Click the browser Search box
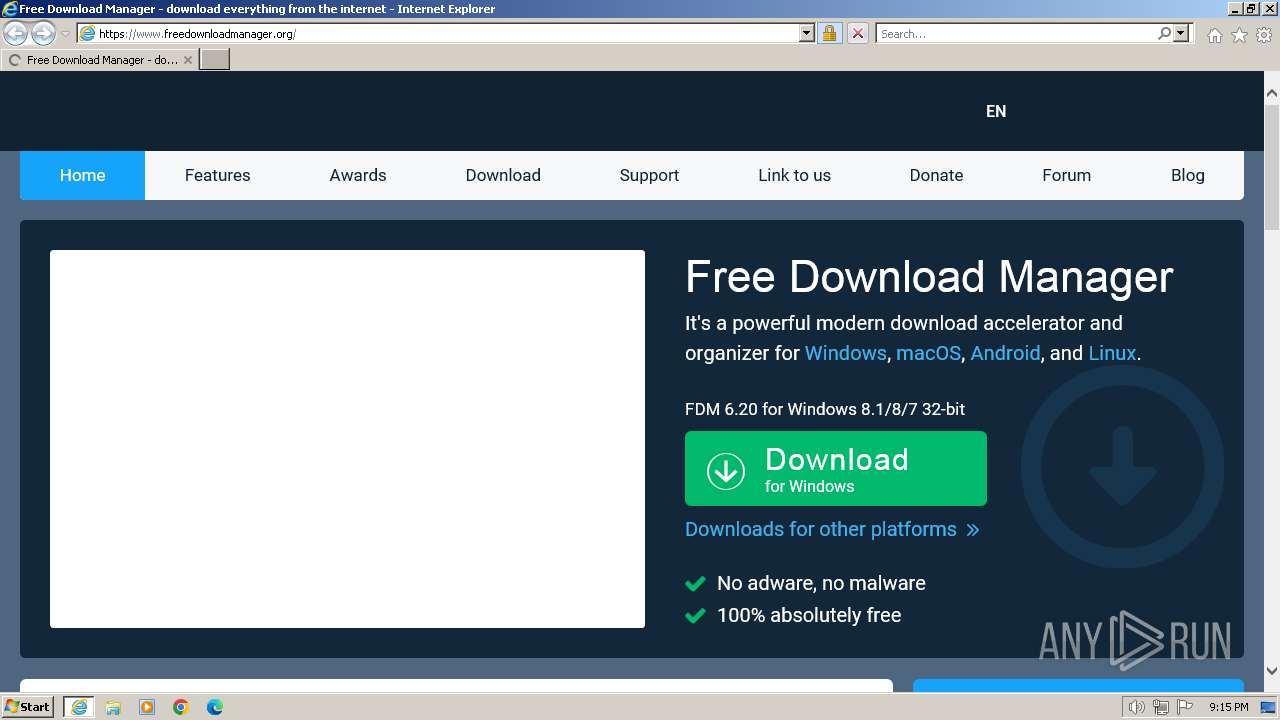 pyautogui.click(x=1015, y=33)
